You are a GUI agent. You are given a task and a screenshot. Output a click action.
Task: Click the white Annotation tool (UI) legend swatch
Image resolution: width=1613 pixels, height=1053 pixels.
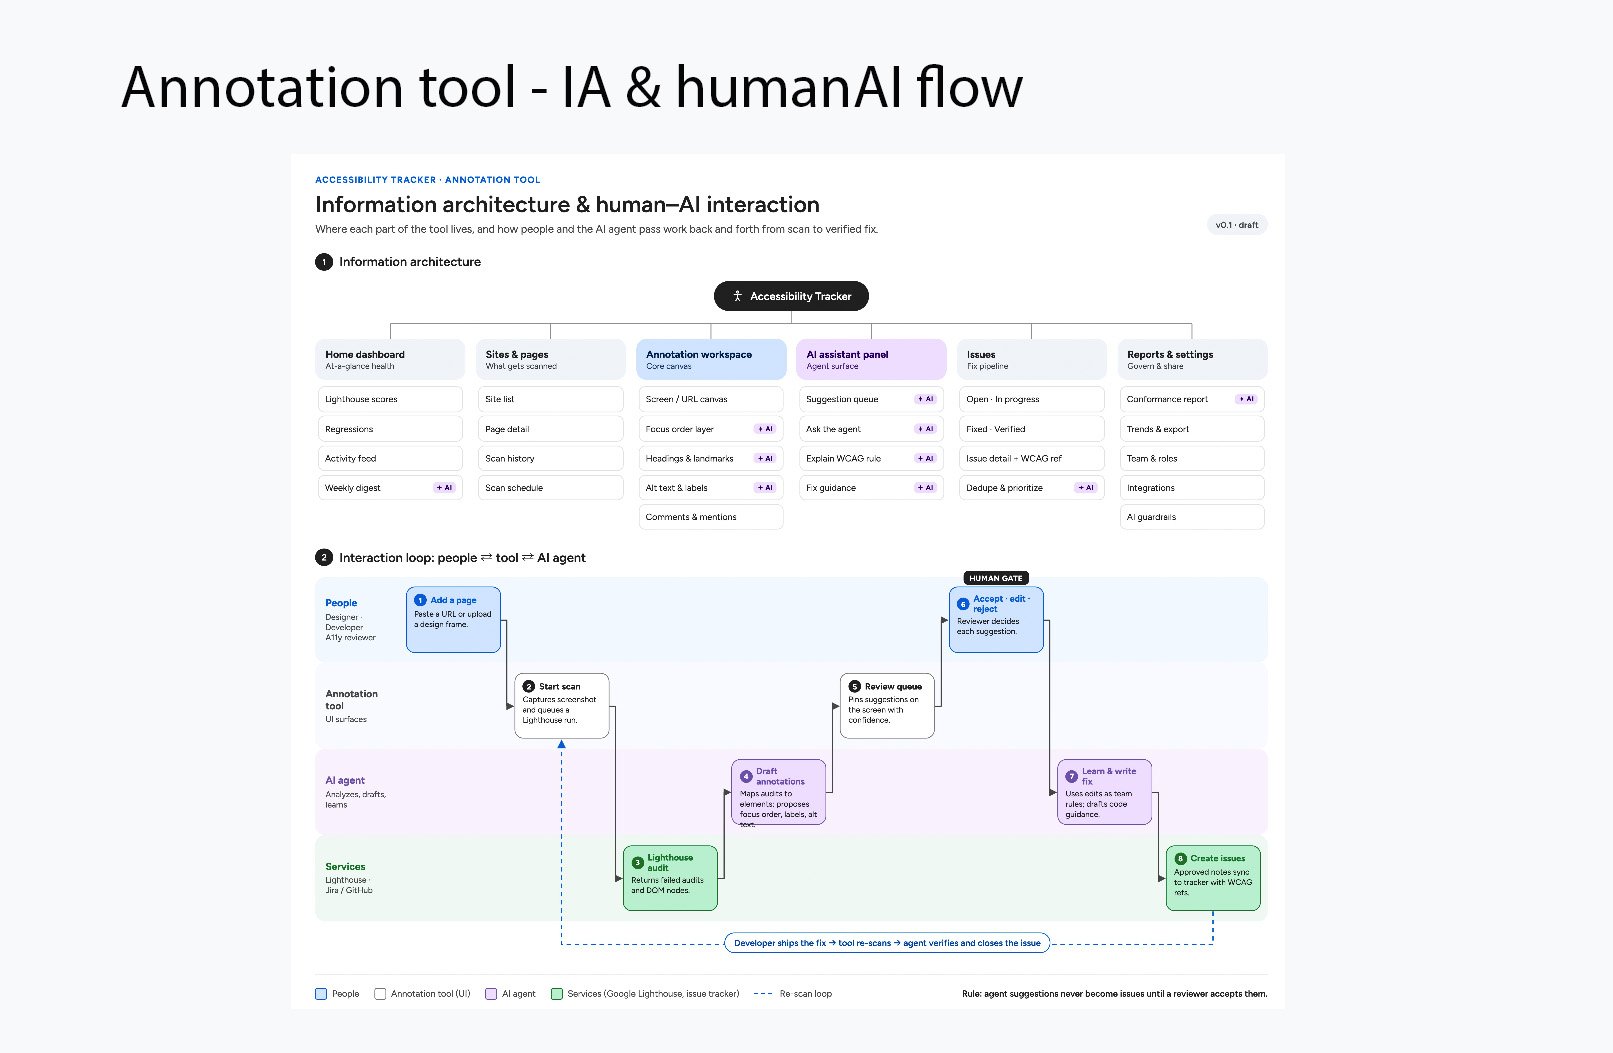pyautogui.click(x=380, y=994)
